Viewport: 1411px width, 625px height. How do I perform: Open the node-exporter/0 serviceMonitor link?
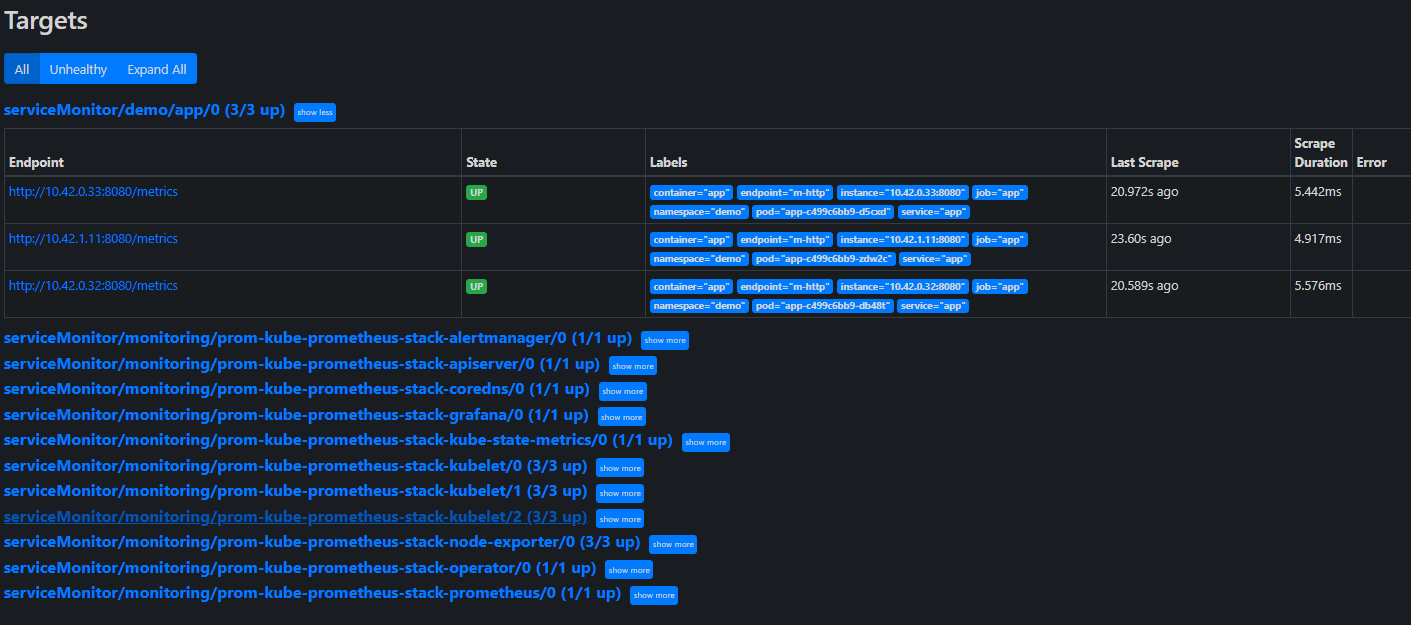322,542
